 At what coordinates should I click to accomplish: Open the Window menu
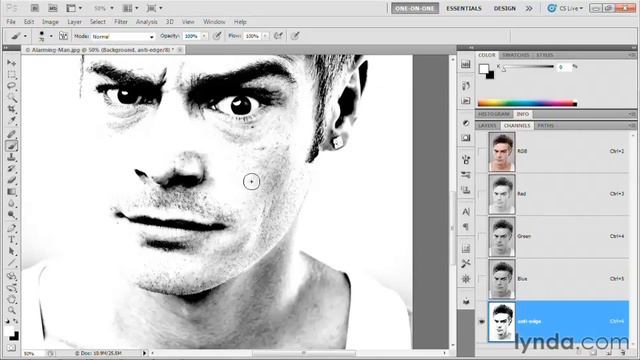(x=214, y=22)
